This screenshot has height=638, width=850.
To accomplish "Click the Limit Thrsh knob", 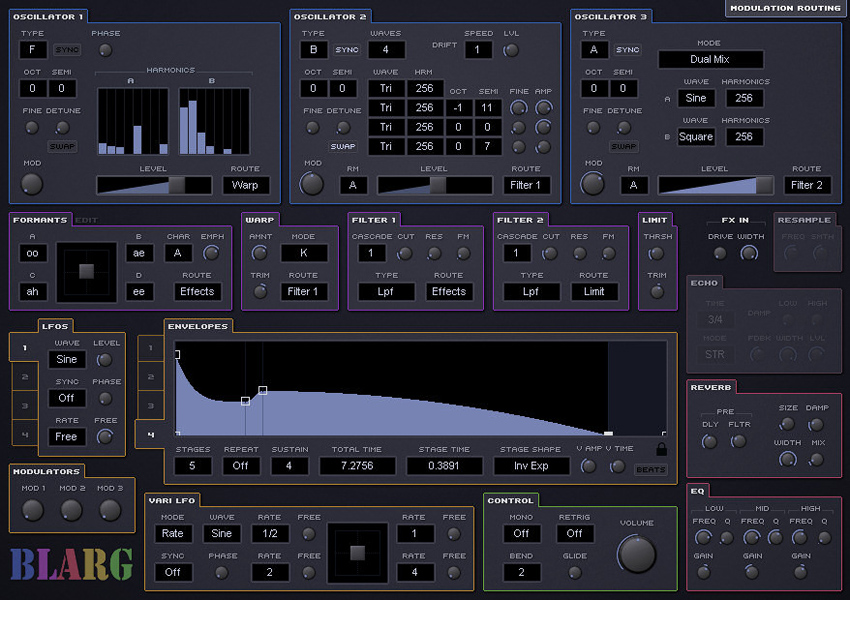I will [656, 253].
